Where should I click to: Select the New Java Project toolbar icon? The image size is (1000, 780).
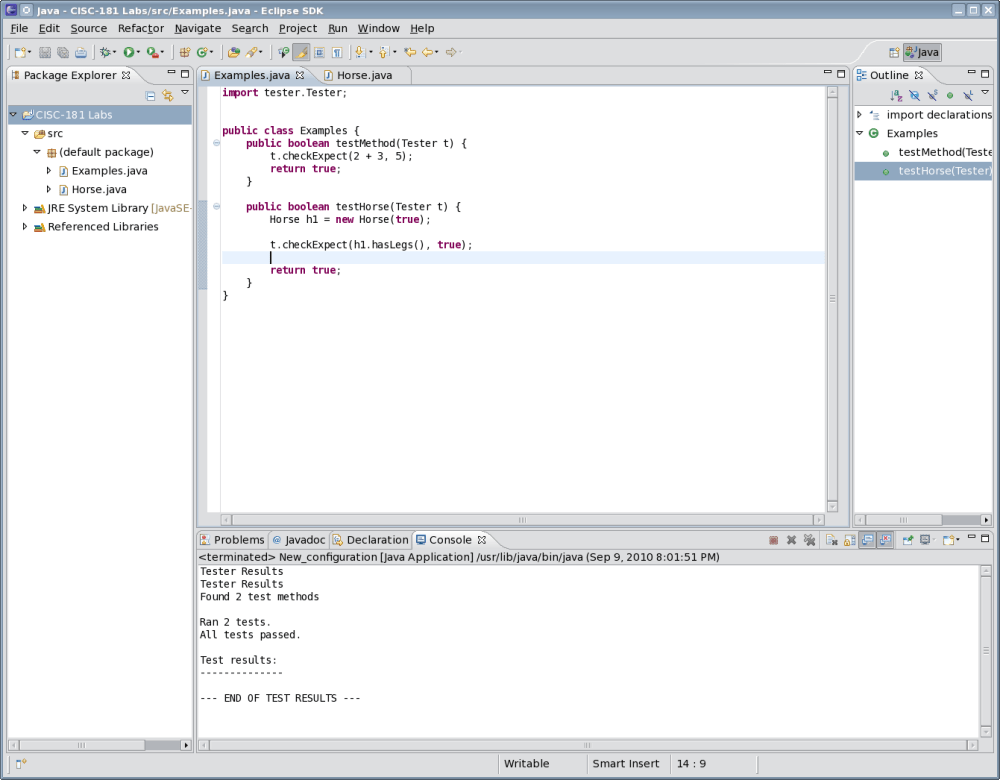coord(185,52)
